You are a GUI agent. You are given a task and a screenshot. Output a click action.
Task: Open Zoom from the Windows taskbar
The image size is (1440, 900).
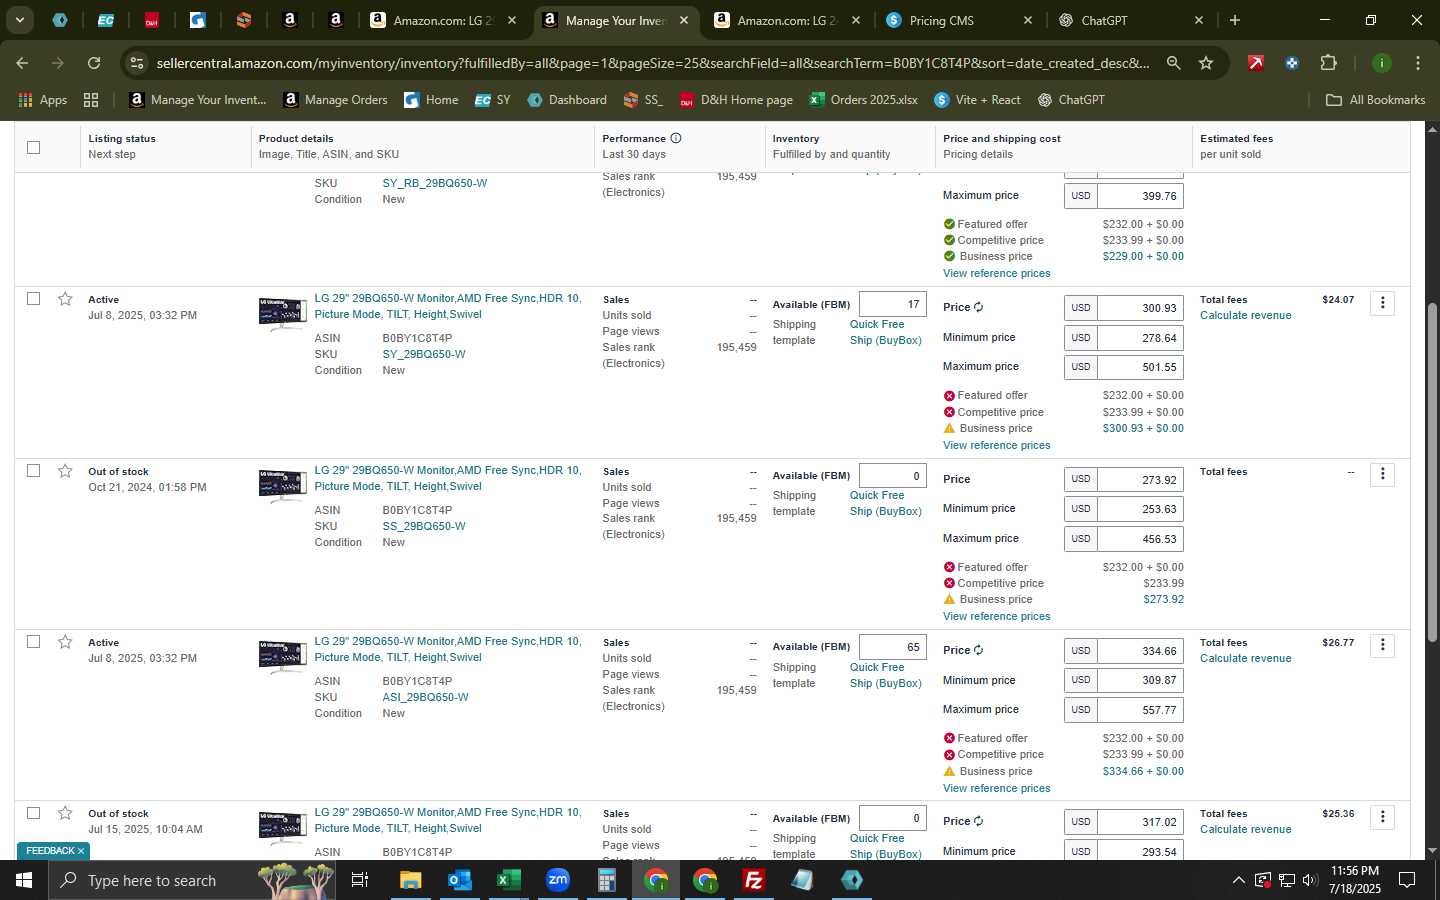click(x=557, y=880)
